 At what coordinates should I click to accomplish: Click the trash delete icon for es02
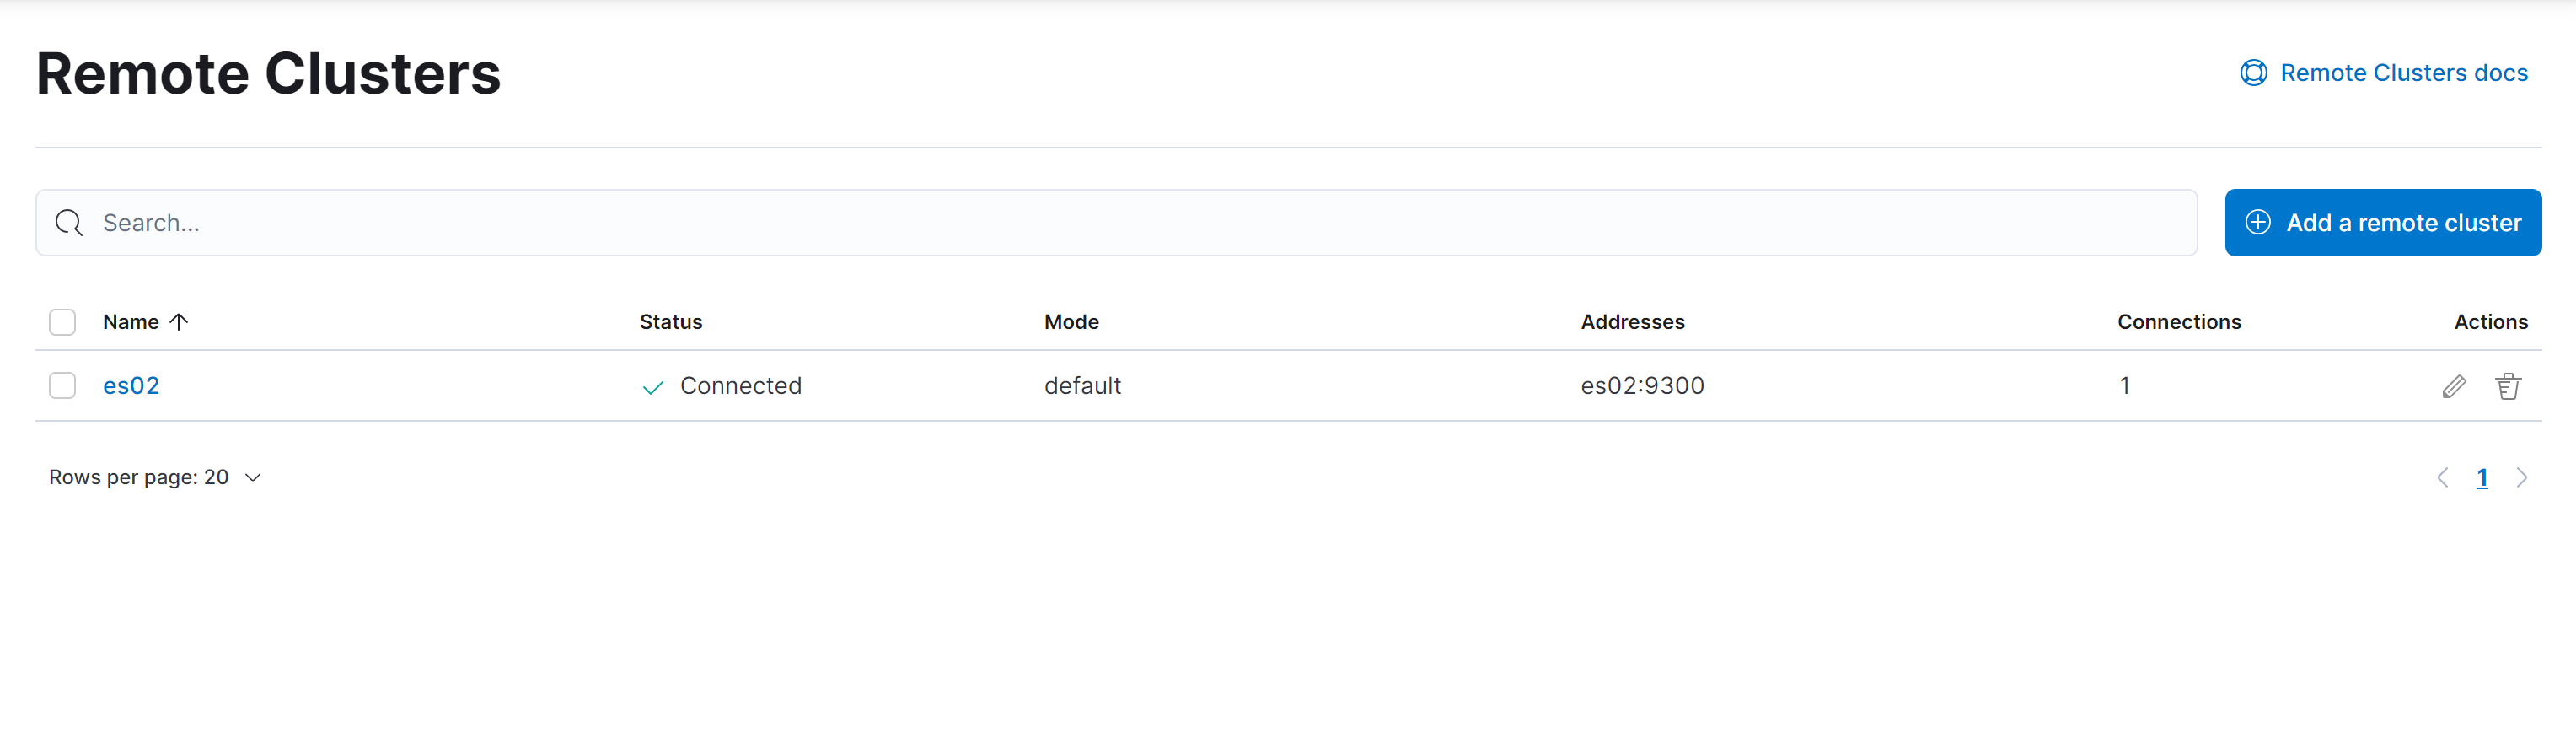tap(2507, 386)
